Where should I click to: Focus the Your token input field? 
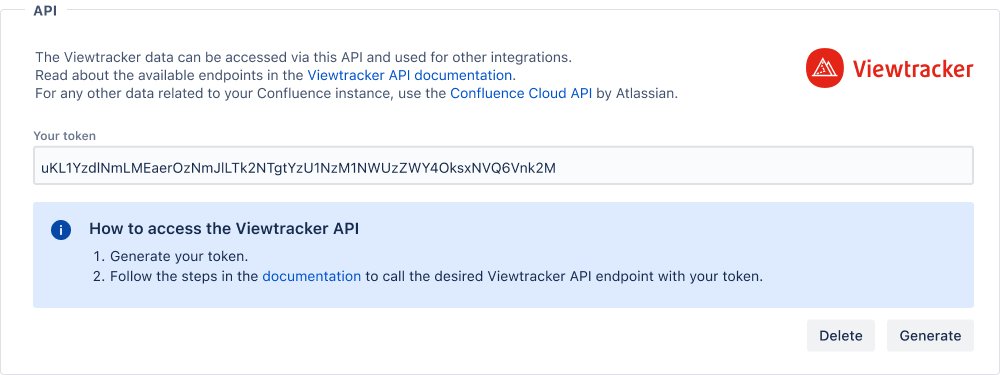coord(503,166)
